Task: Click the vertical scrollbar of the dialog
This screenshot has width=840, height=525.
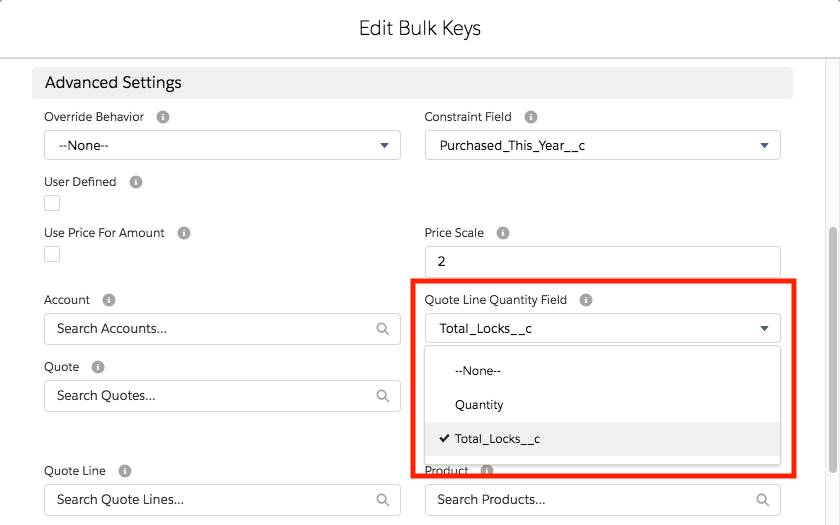Action: [833, 340]
